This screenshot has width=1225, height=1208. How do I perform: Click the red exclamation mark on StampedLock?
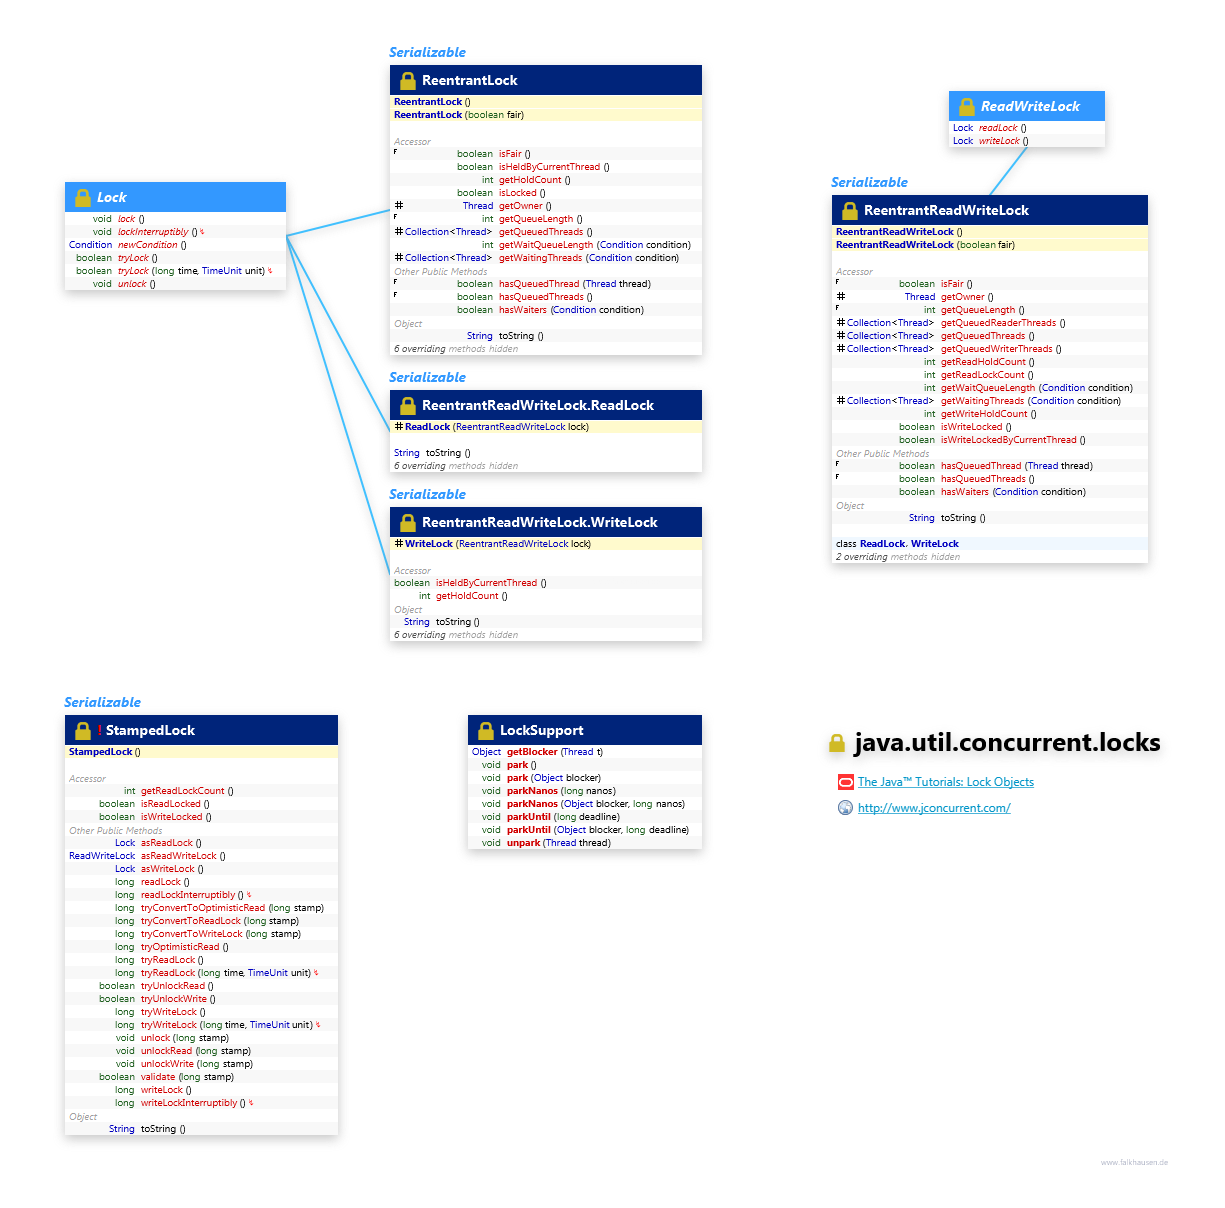pos(98,730)
